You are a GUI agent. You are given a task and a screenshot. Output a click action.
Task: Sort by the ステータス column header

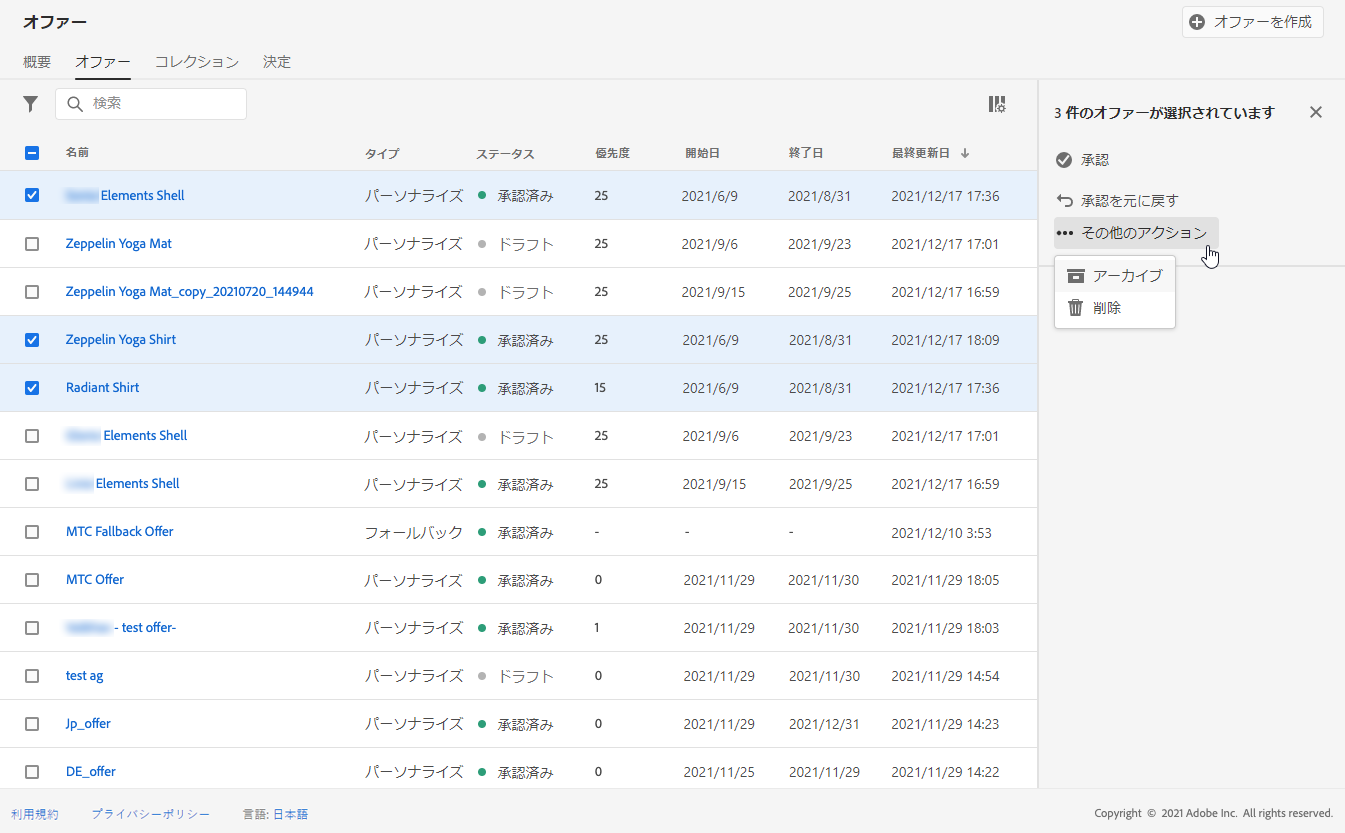505,154
